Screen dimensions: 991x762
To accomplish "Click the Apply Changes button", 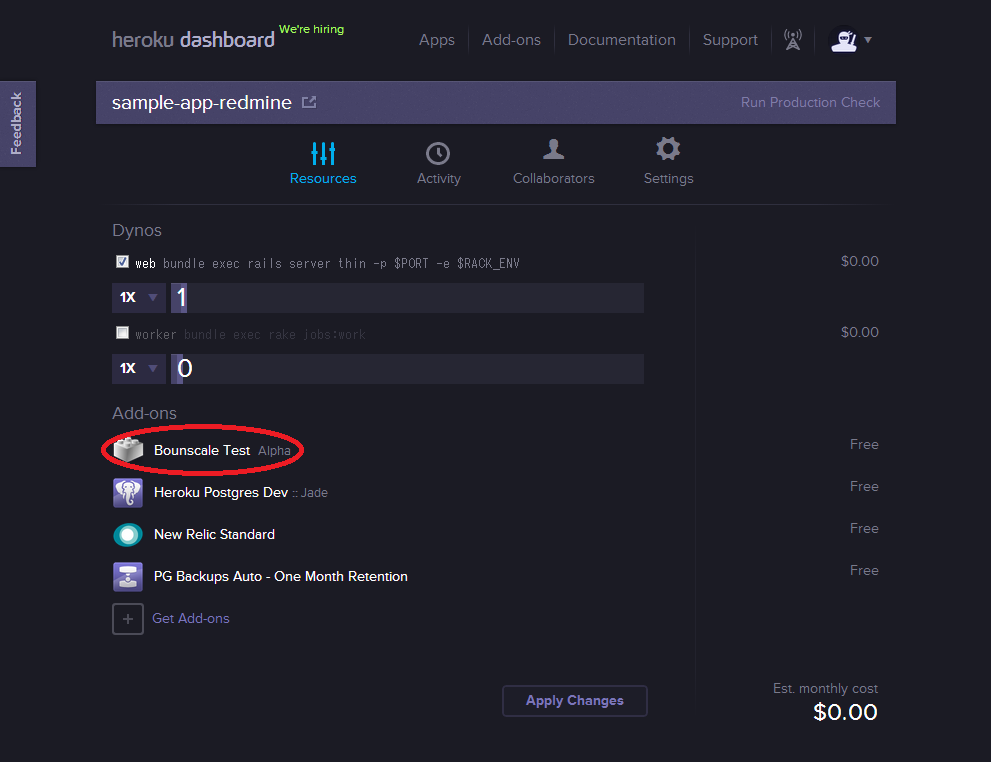I will [575, 701].
